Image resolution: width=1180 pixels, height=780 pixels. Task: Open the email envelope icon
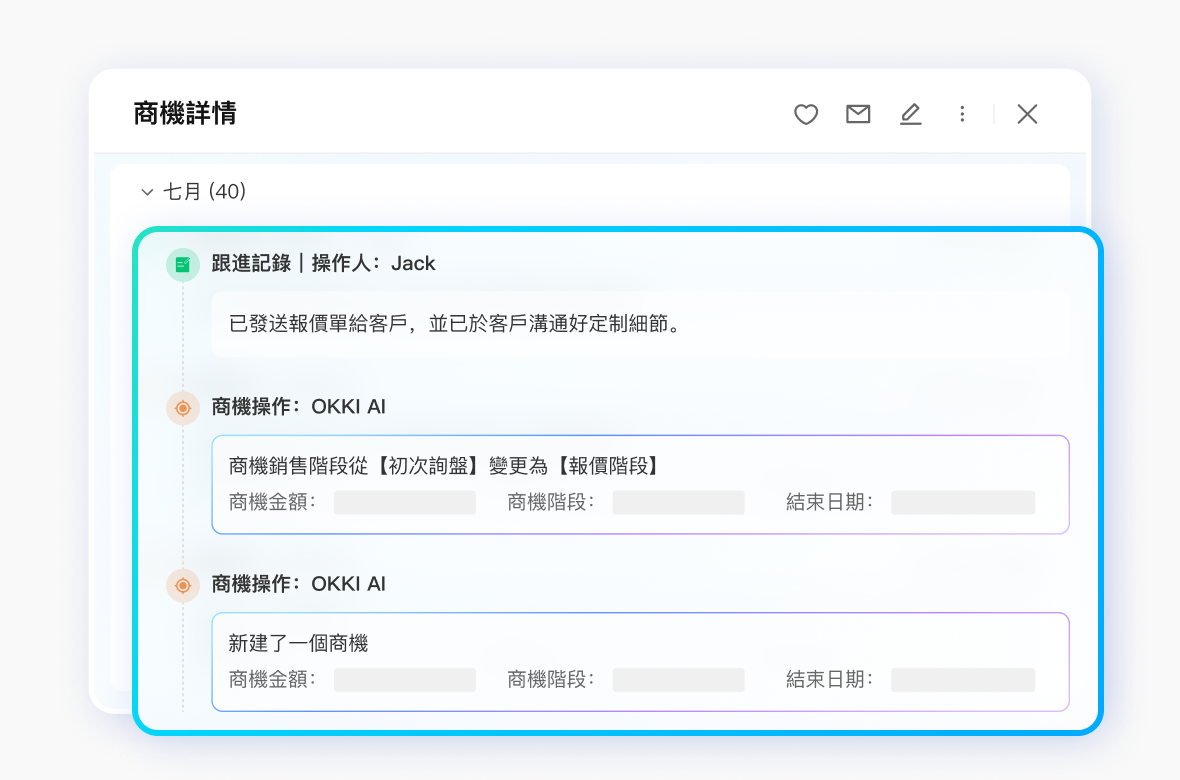(857, 114)
